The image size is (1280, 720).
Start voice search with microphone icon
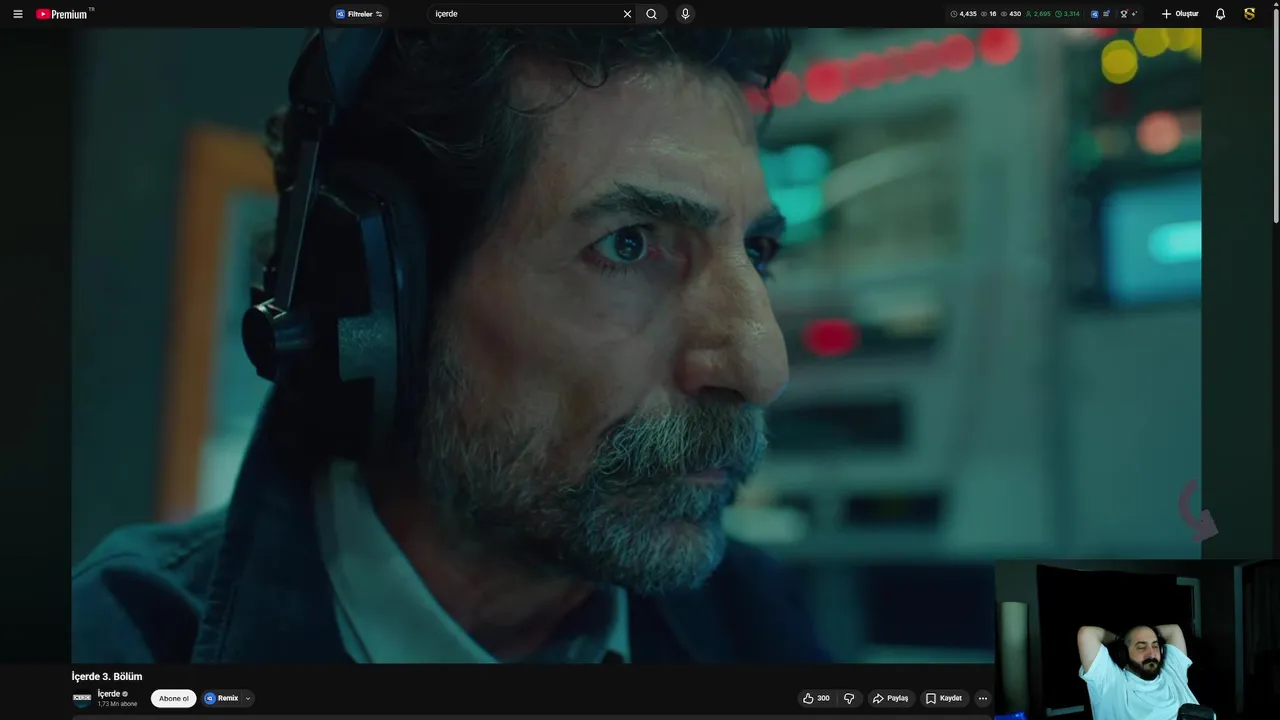[685, 14]
